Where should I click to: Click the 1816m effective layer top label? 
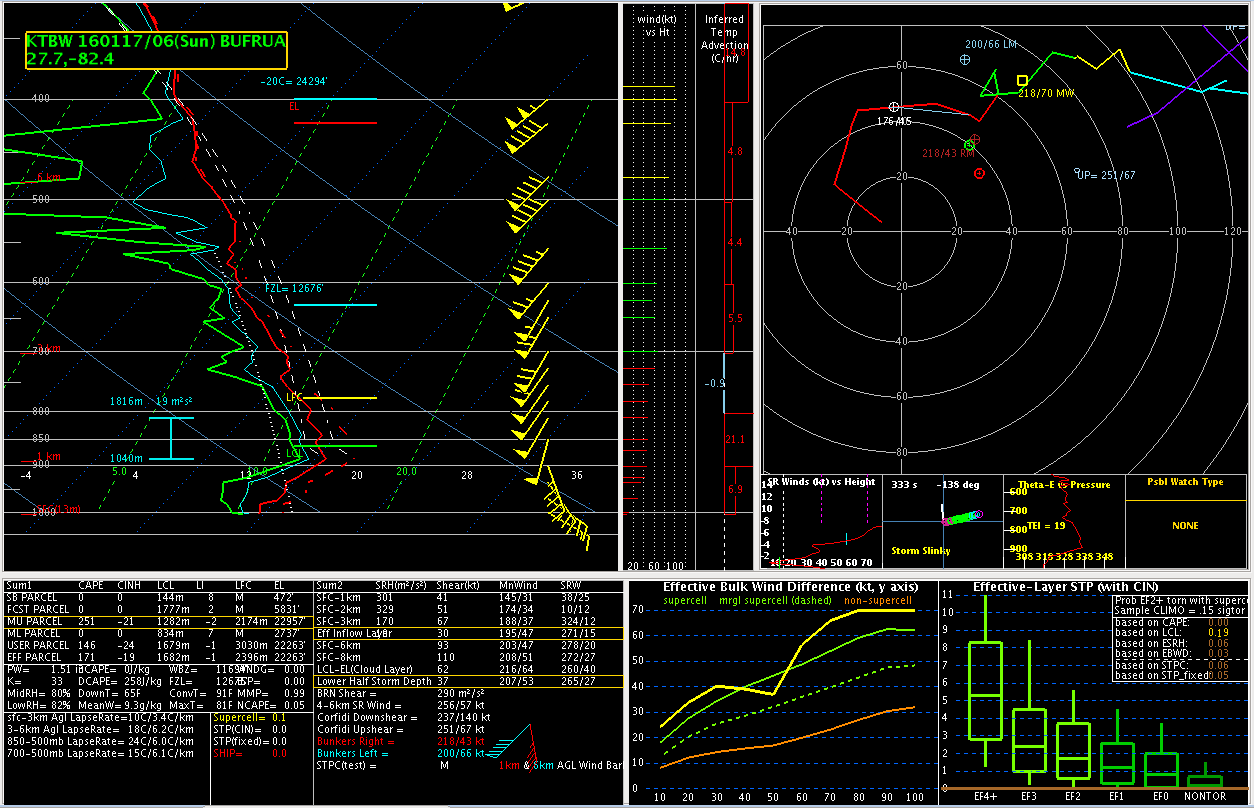[x=126, y=401]
